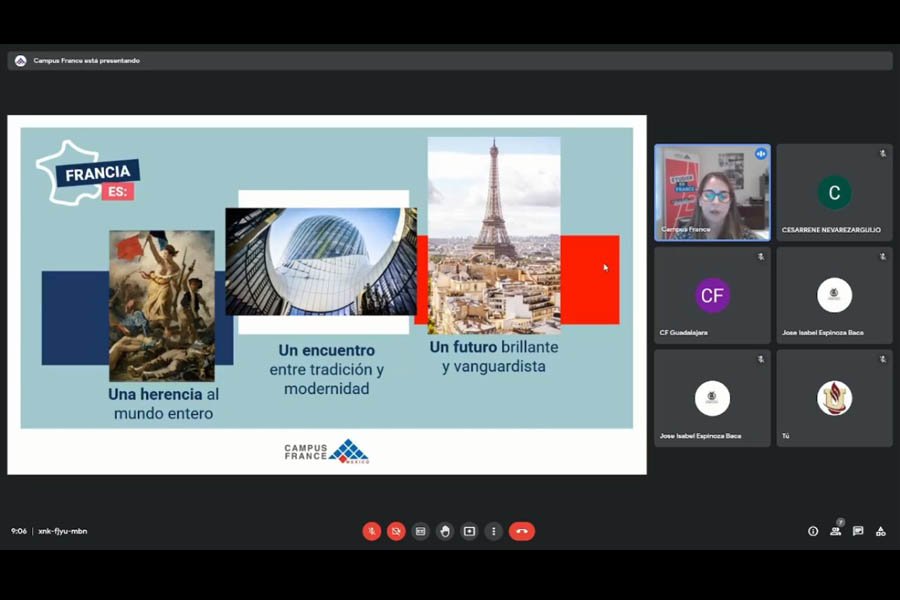Click the "Un futuro brillante y vanguardista" caption

coord(494,357)
